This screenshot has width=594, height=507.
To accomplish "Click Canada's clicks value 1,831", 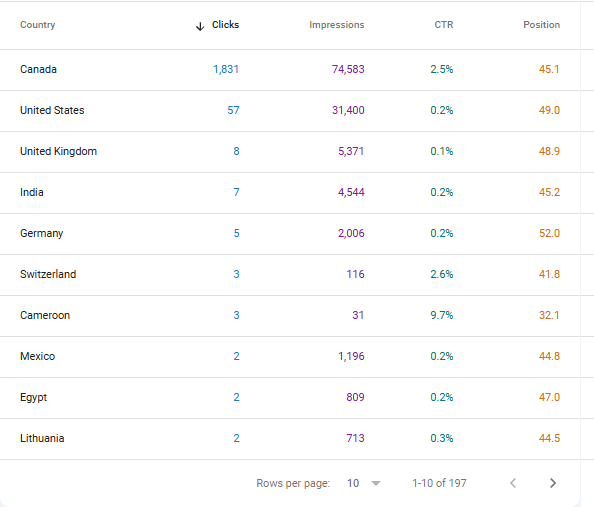I will coord(226,69).
